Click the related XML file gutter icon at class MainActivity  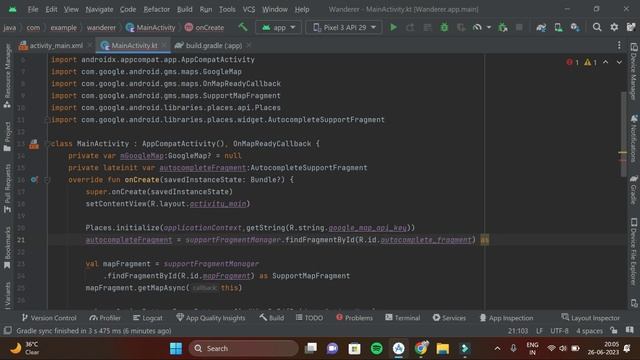(x=34, y=144)
